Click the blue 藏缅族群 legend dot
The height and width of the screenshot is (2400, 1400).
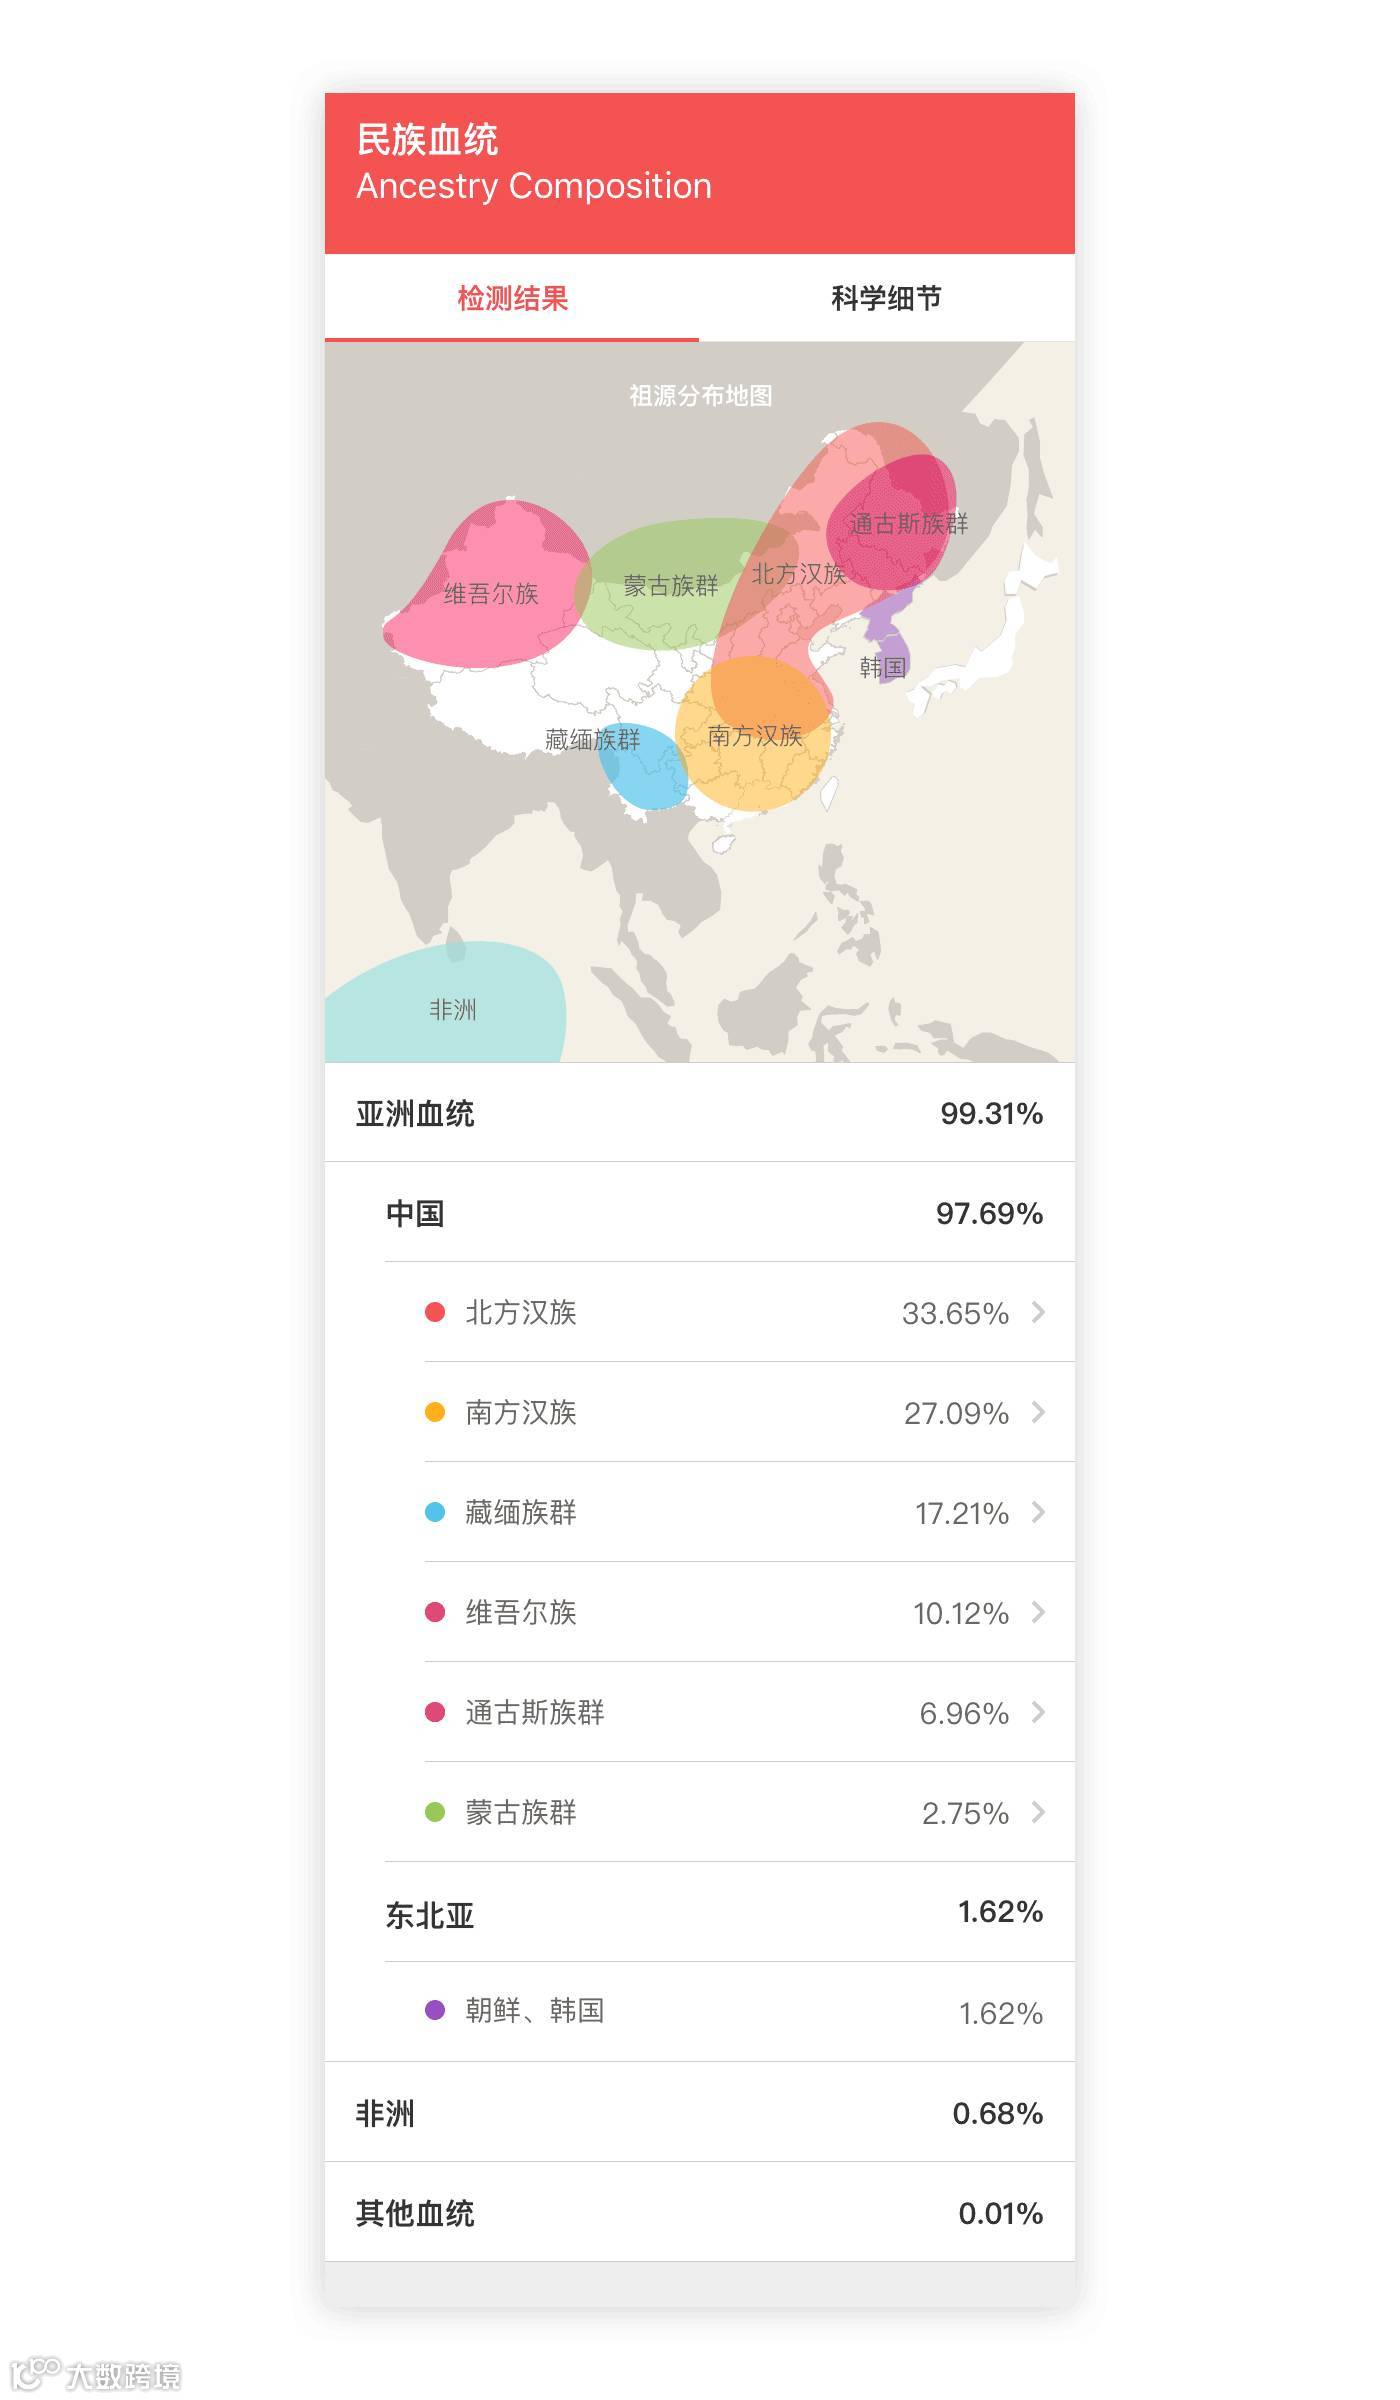pos(435,1512)
